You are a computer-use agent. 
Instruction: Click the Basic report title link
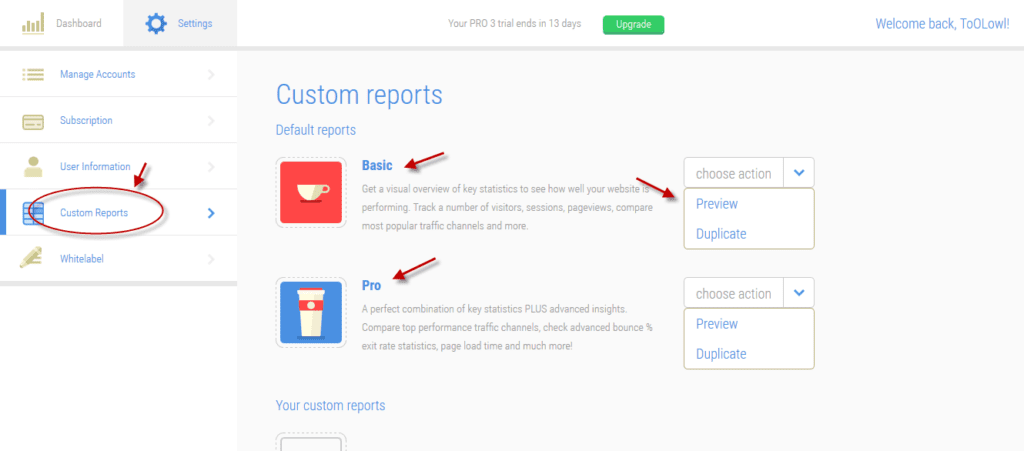[x=377, y=165]
